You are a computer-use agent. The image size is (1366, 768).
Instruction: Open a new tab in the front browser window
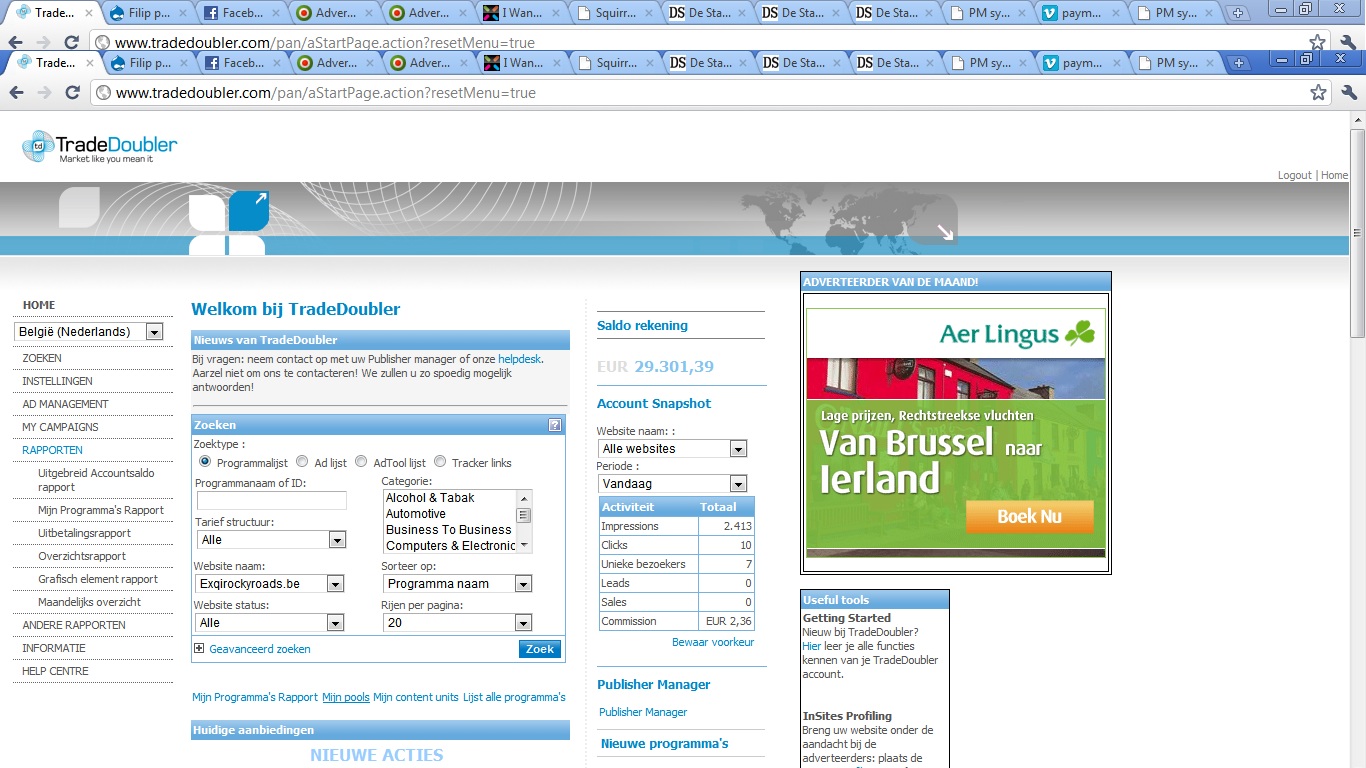point(1238,63)
